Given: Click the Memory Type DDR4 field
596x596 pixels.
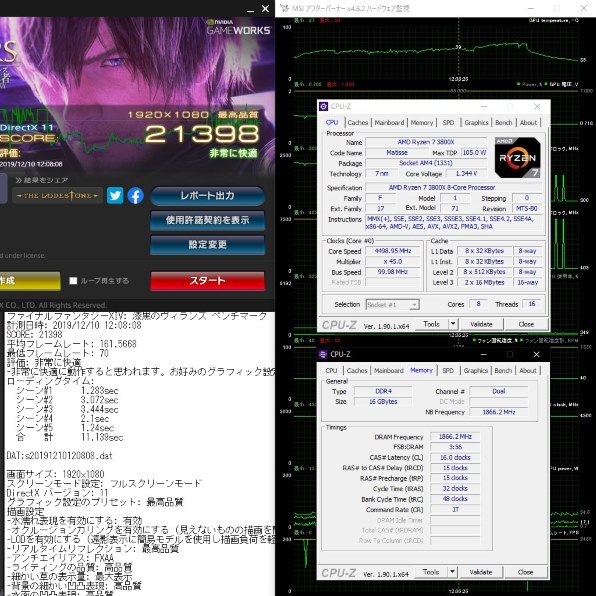Looking at the screenshot, I should click(x=383, y=391).
